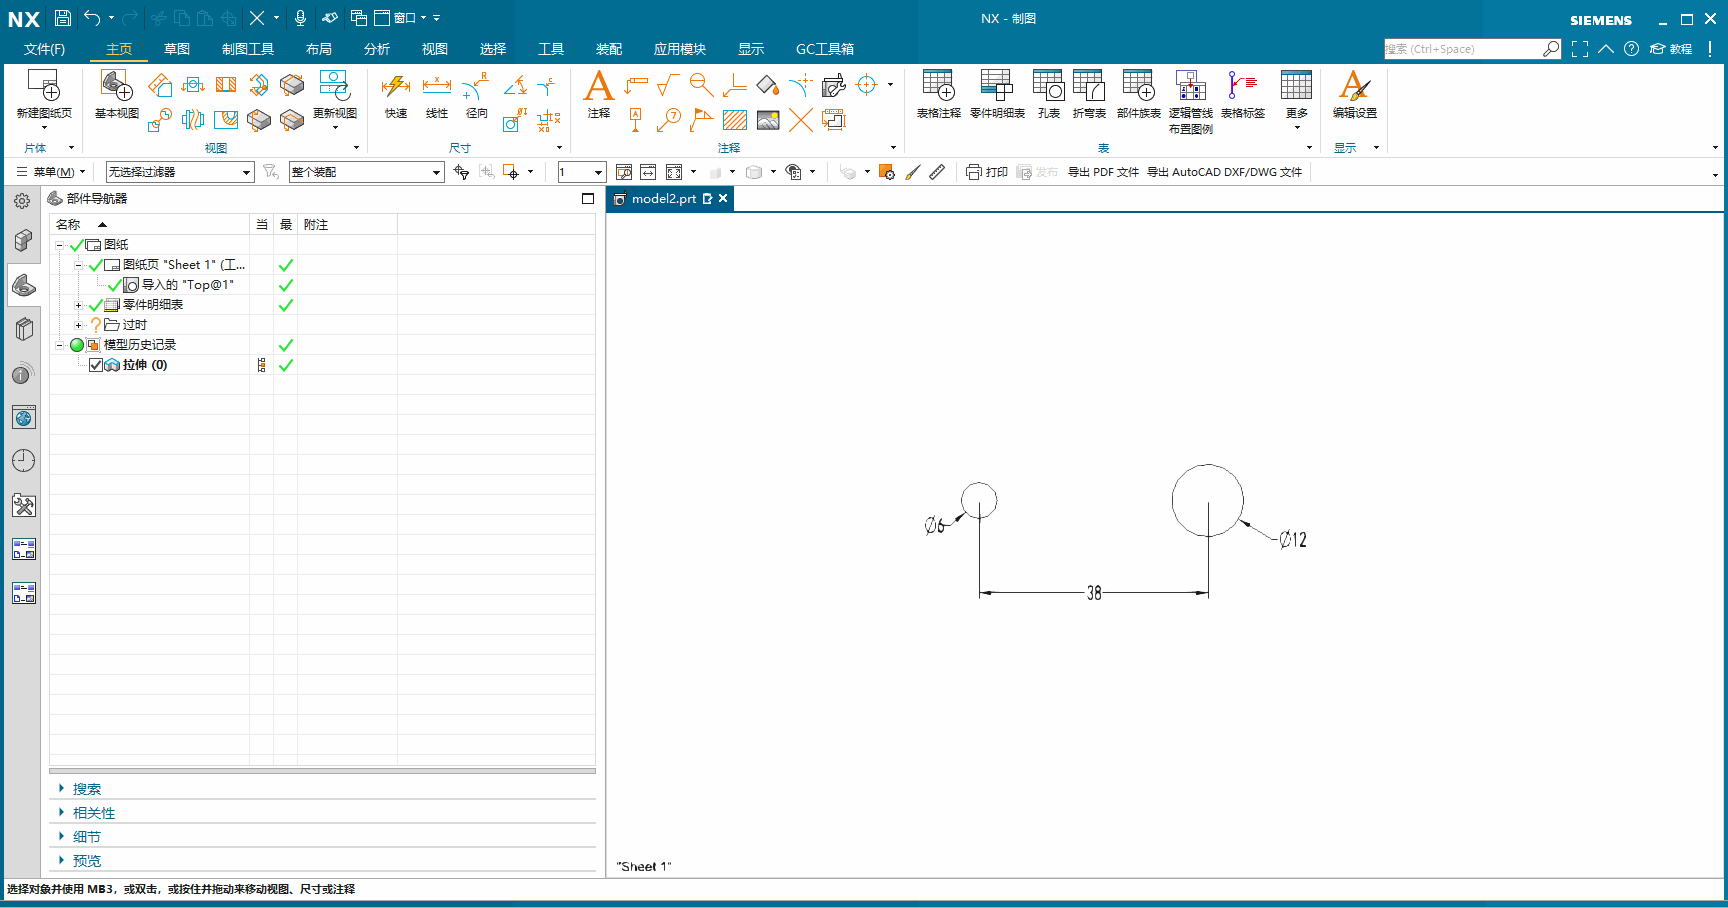Click the 图纸 node green checkmark
This screenshot has width=1728, height=908.
pyautogui.click(x=77, y=245)
